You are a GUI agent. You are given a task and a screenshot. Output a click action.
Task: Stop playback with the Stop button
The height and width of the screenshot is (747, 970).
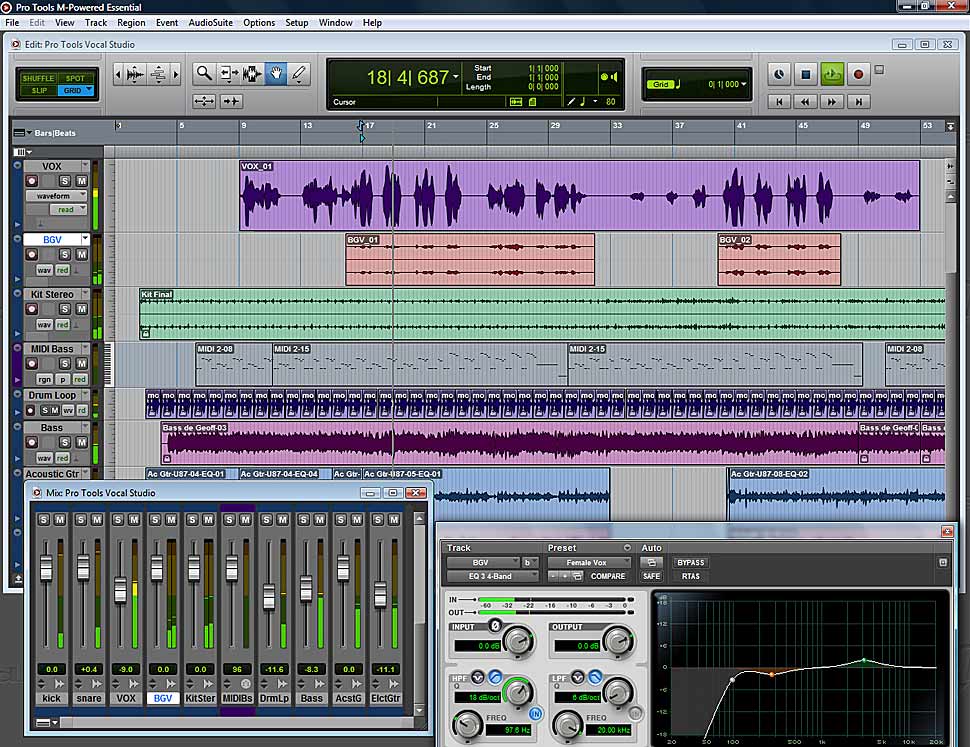[805, 74]
